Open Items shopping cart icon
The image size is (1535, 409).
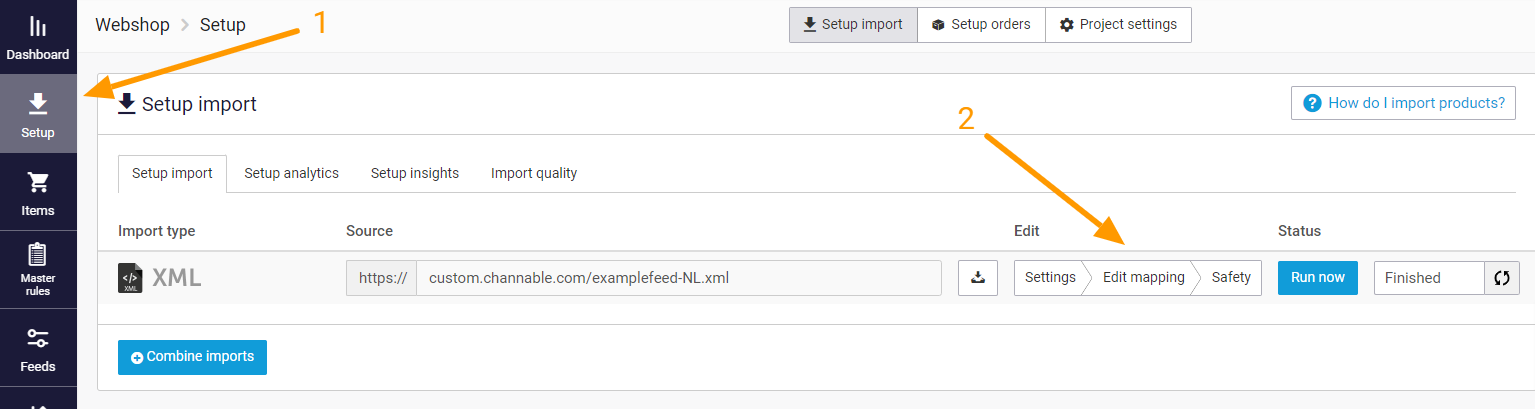pos(38,182)
